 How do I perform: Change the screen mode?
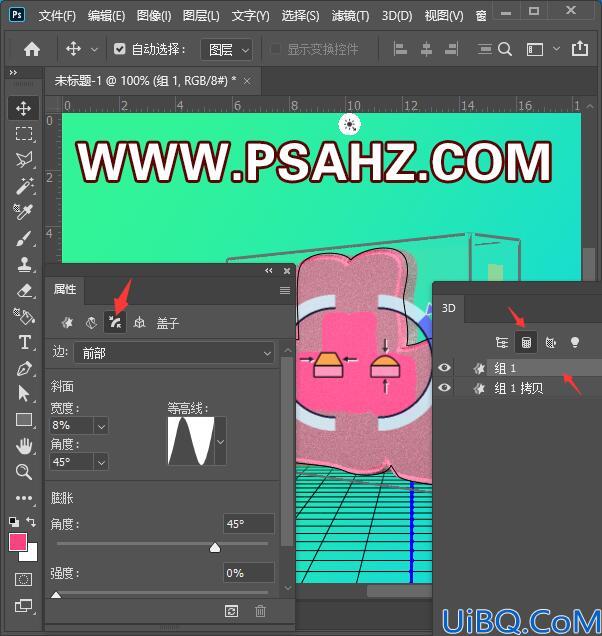[24, 606]
